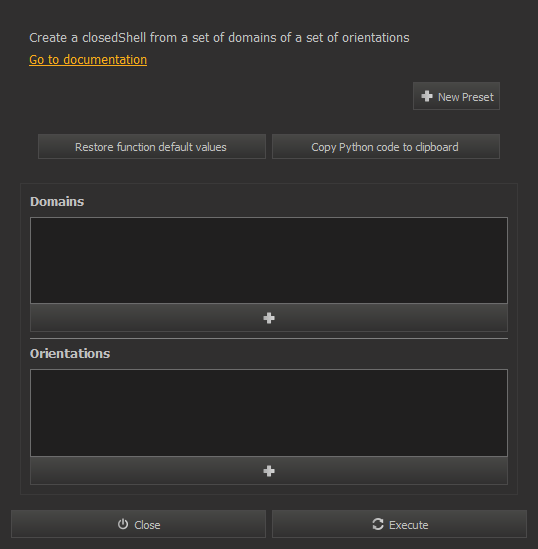Click the Orientations section heading
The height and width of the screenshot is (549, 538).
coord(70,354)
